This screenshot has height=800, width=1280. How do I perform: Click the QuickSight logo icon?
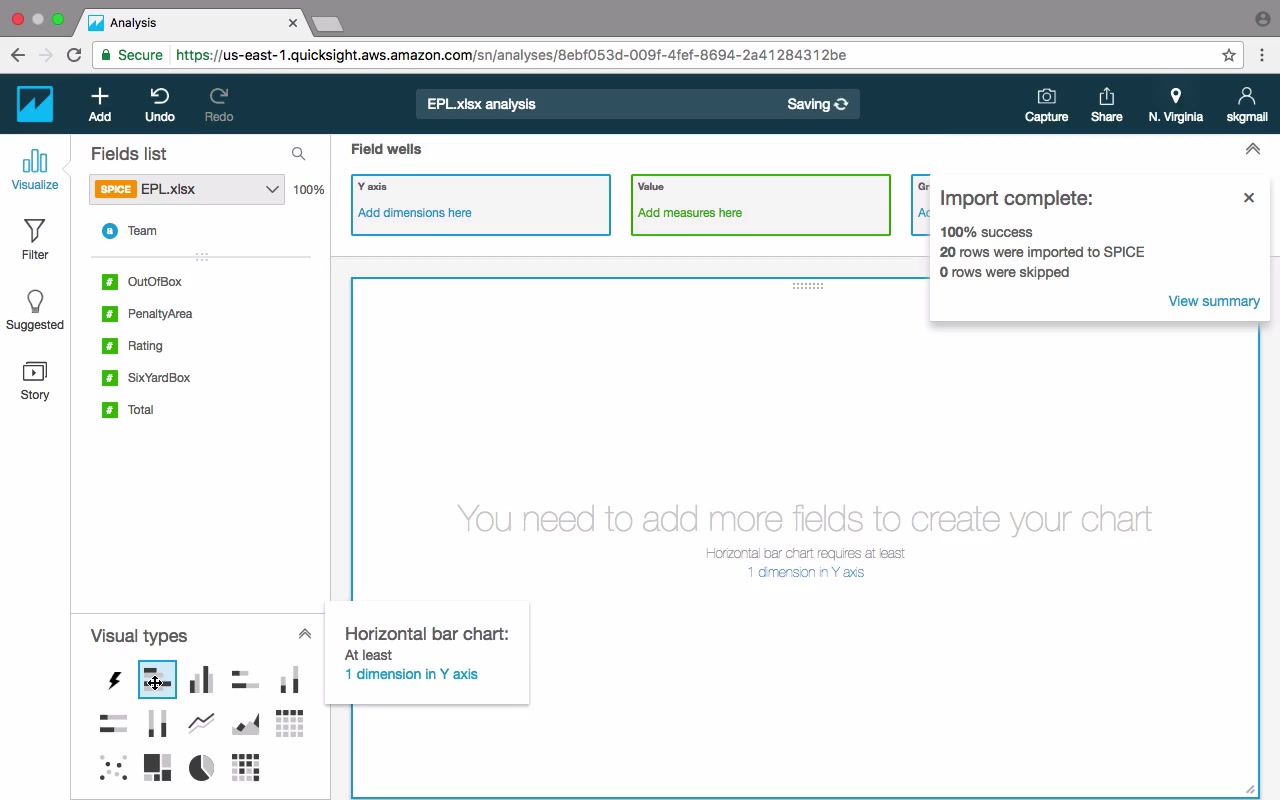click(35, 104)
